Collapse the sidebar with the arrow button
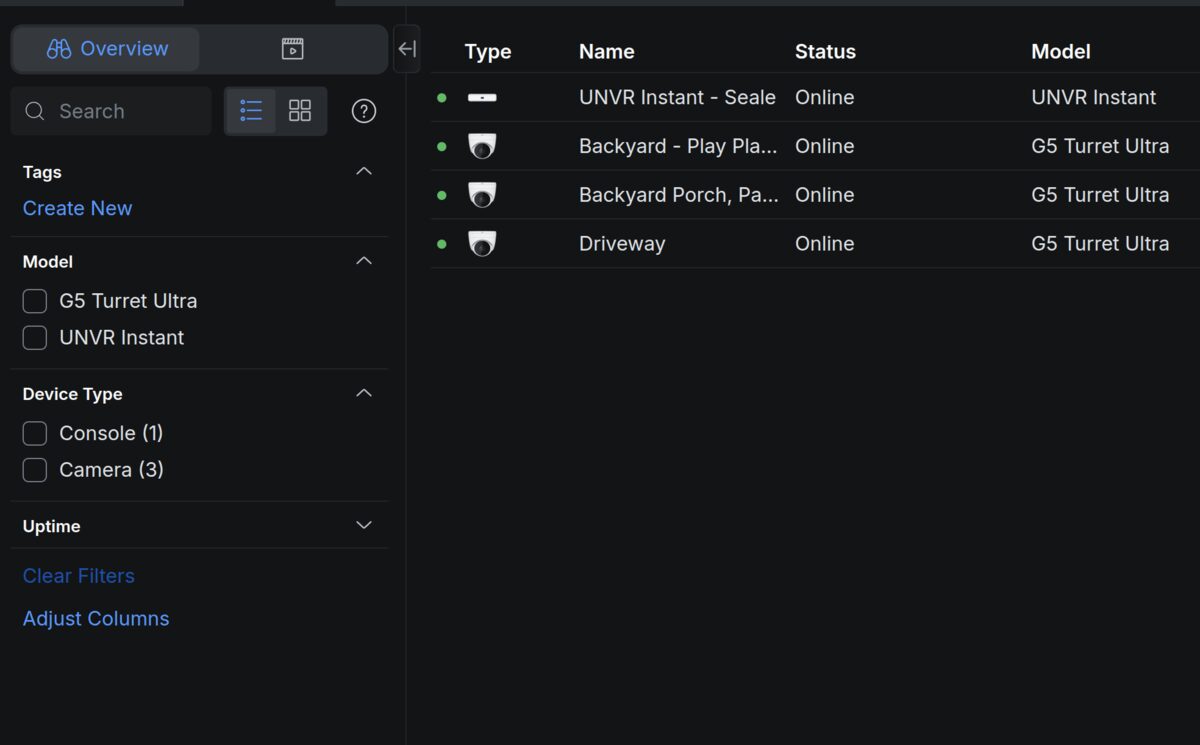Image resolution: width=1200 pixels, height=745 pixels. click(x=407, y=49)
